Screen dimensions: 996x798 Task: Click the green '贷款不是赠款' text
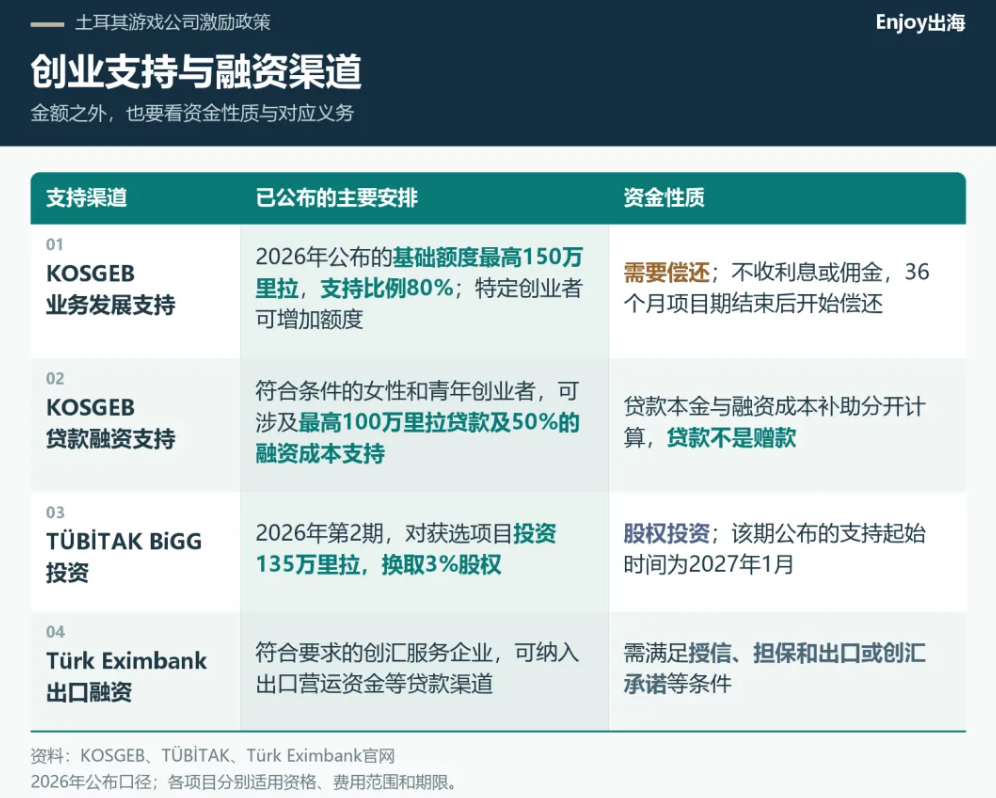731,438
